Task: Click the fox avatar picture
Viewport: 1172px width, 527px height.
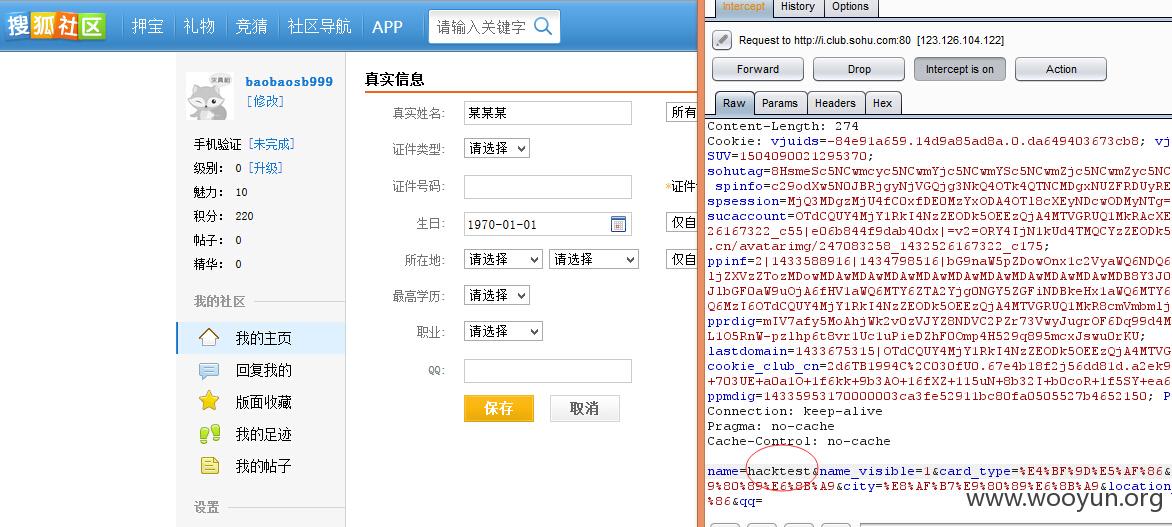Action: coord(209,96)
